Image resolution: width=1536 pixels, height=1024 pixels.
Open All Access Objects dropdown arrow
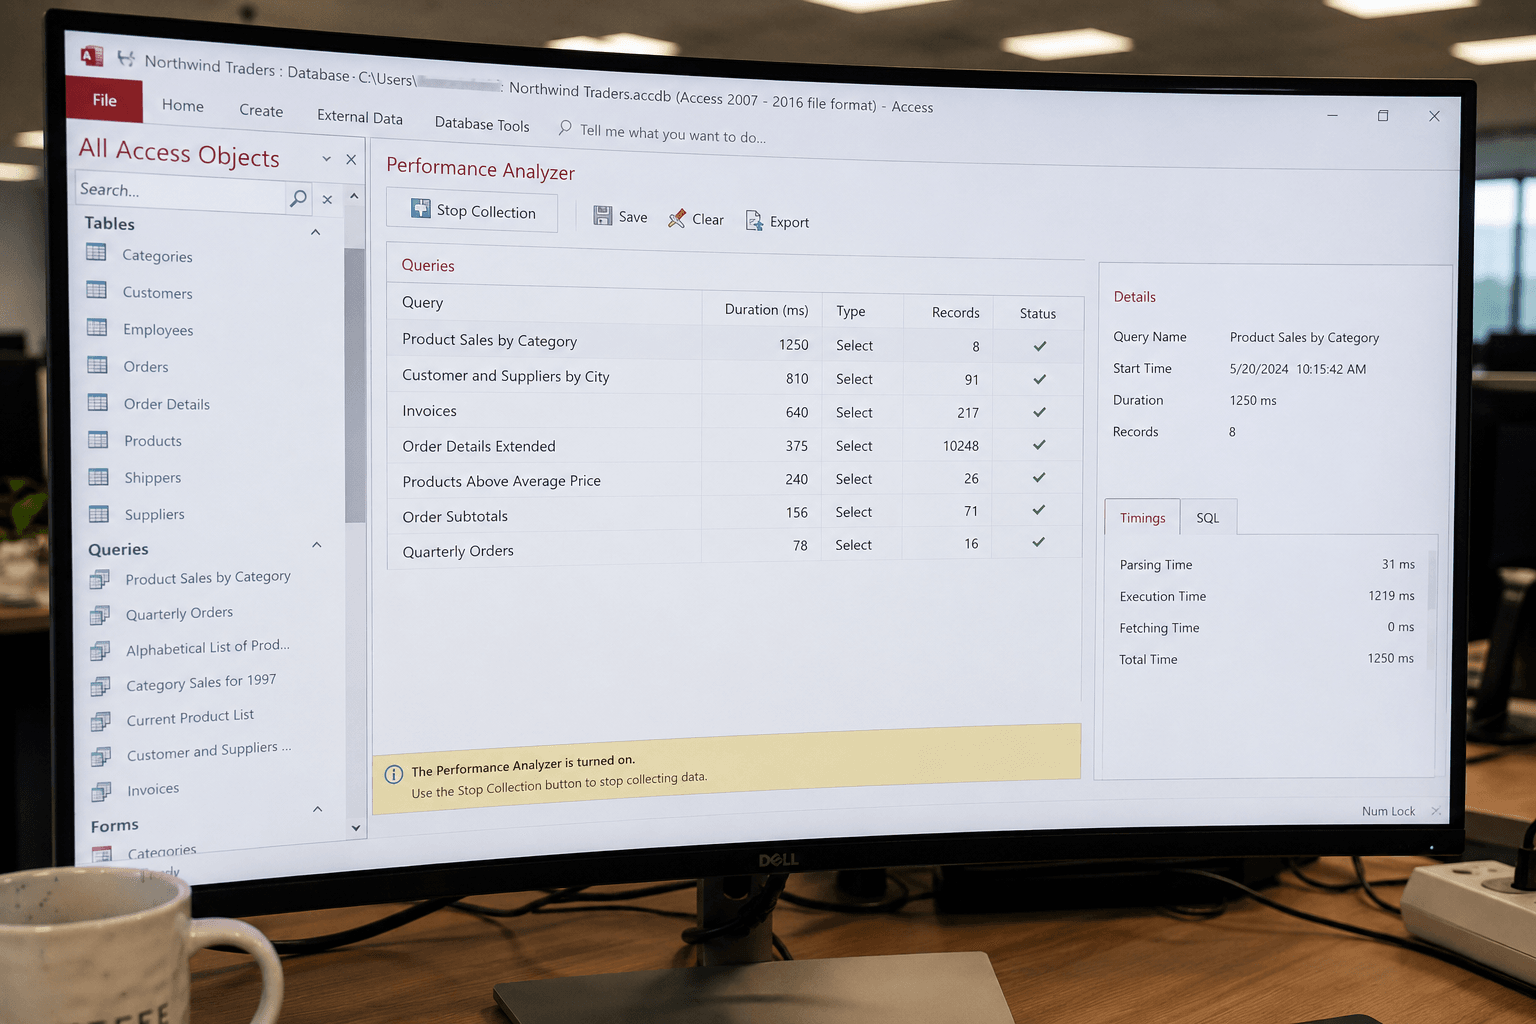326,159
